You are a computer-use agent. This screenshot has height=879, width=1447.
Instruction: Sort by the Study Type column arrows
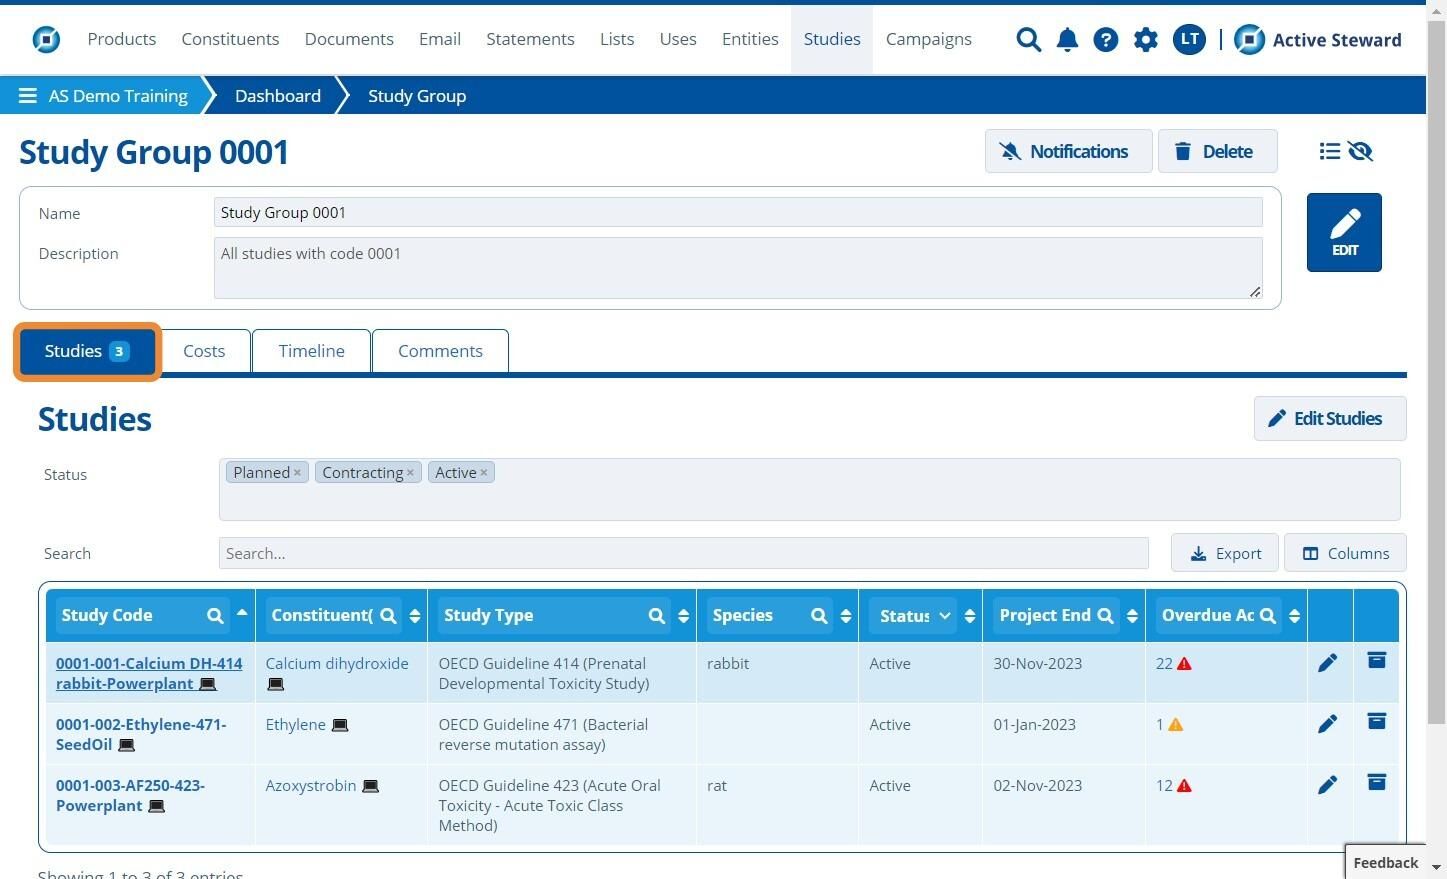[x=684, y=616]
